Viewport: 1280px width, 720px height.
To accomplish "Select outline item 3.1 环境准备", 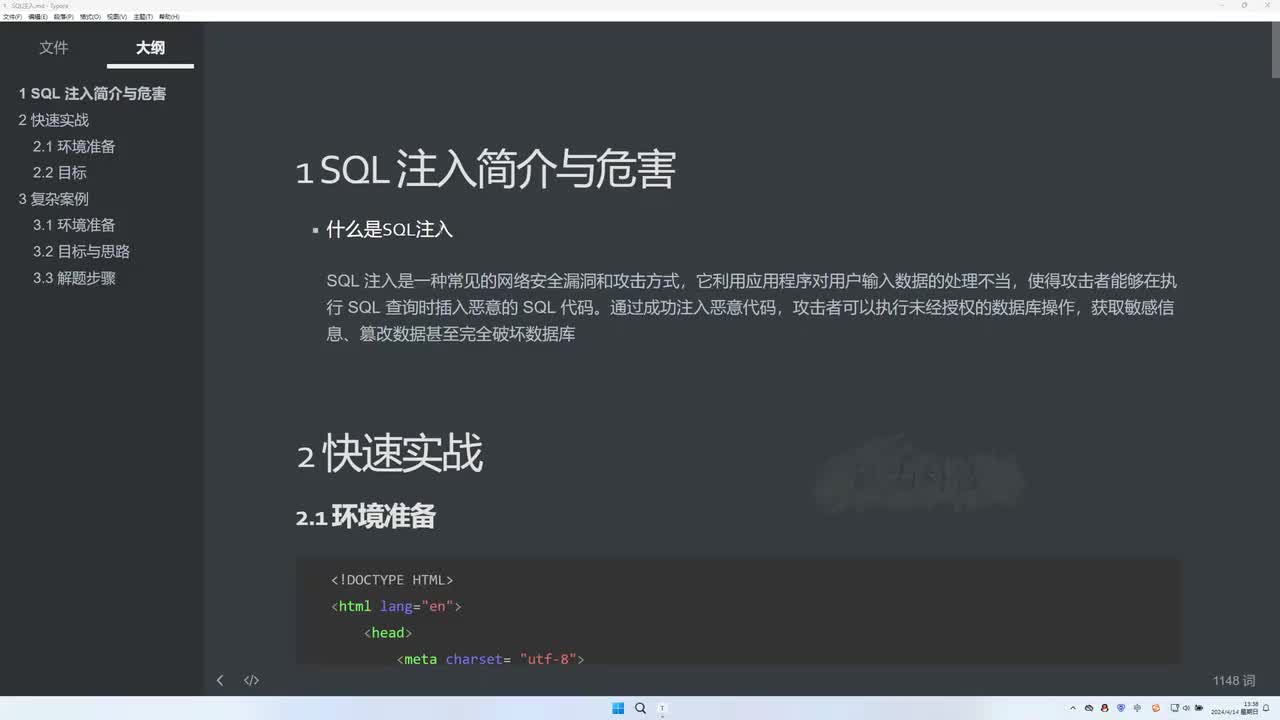I will 74,225.
